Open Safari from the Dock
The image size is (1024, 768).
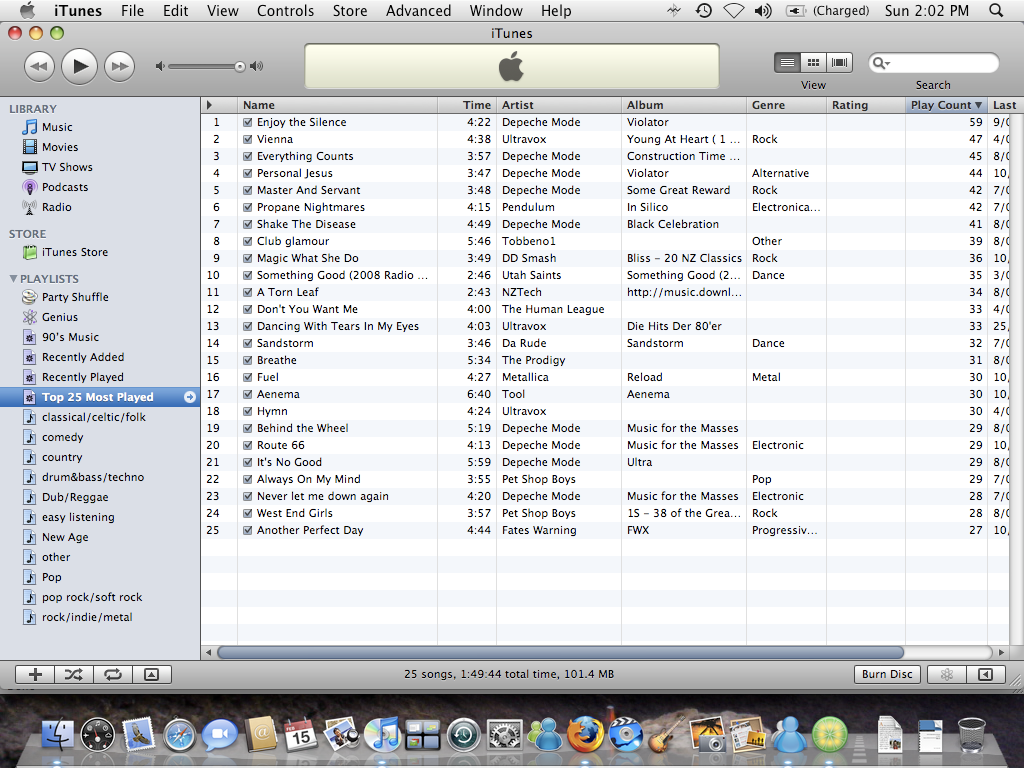[179, 735]
